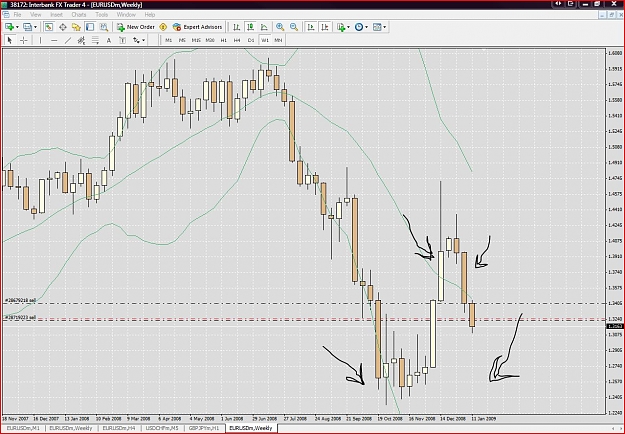Toggle the Navigator folder-star panel

(76, 27)
